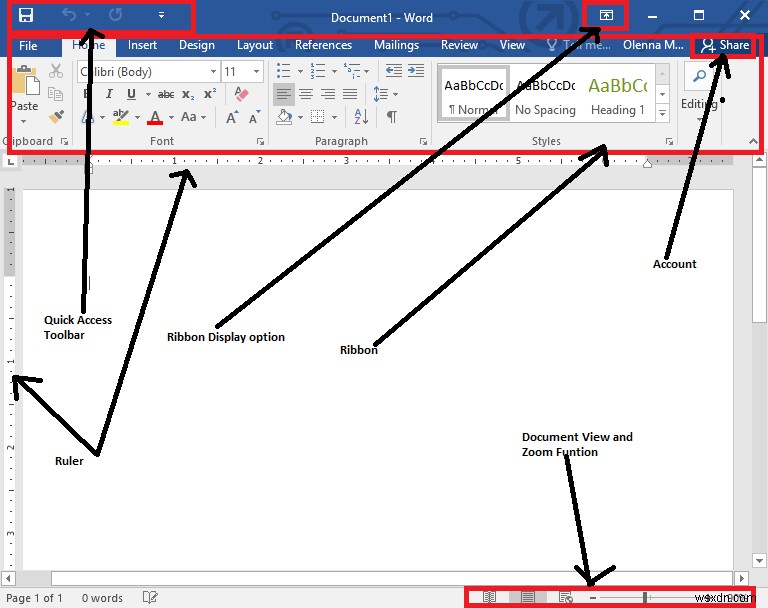The height and width of the screenshot is (608, 768).
Task: Click the Shading paint bucket icon
Action: (285, 117)
